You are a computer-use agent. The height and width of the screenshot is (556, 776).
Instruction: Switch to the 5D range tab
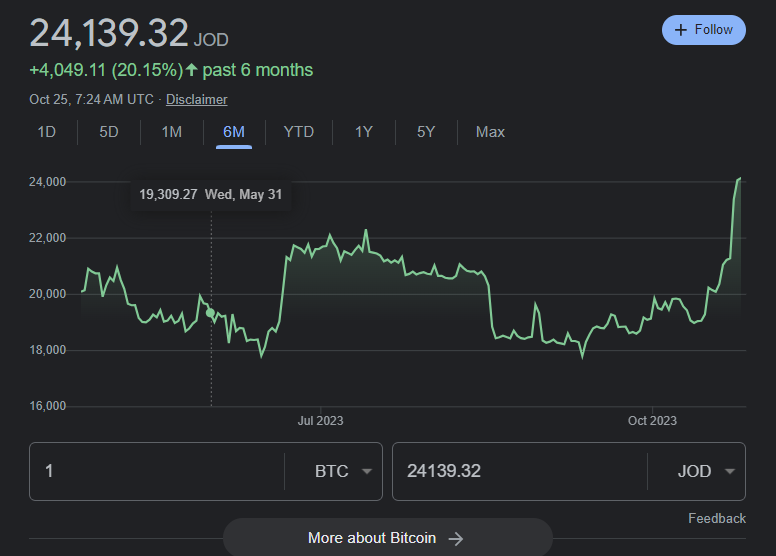pyautogui.click(x=109, y=132)
